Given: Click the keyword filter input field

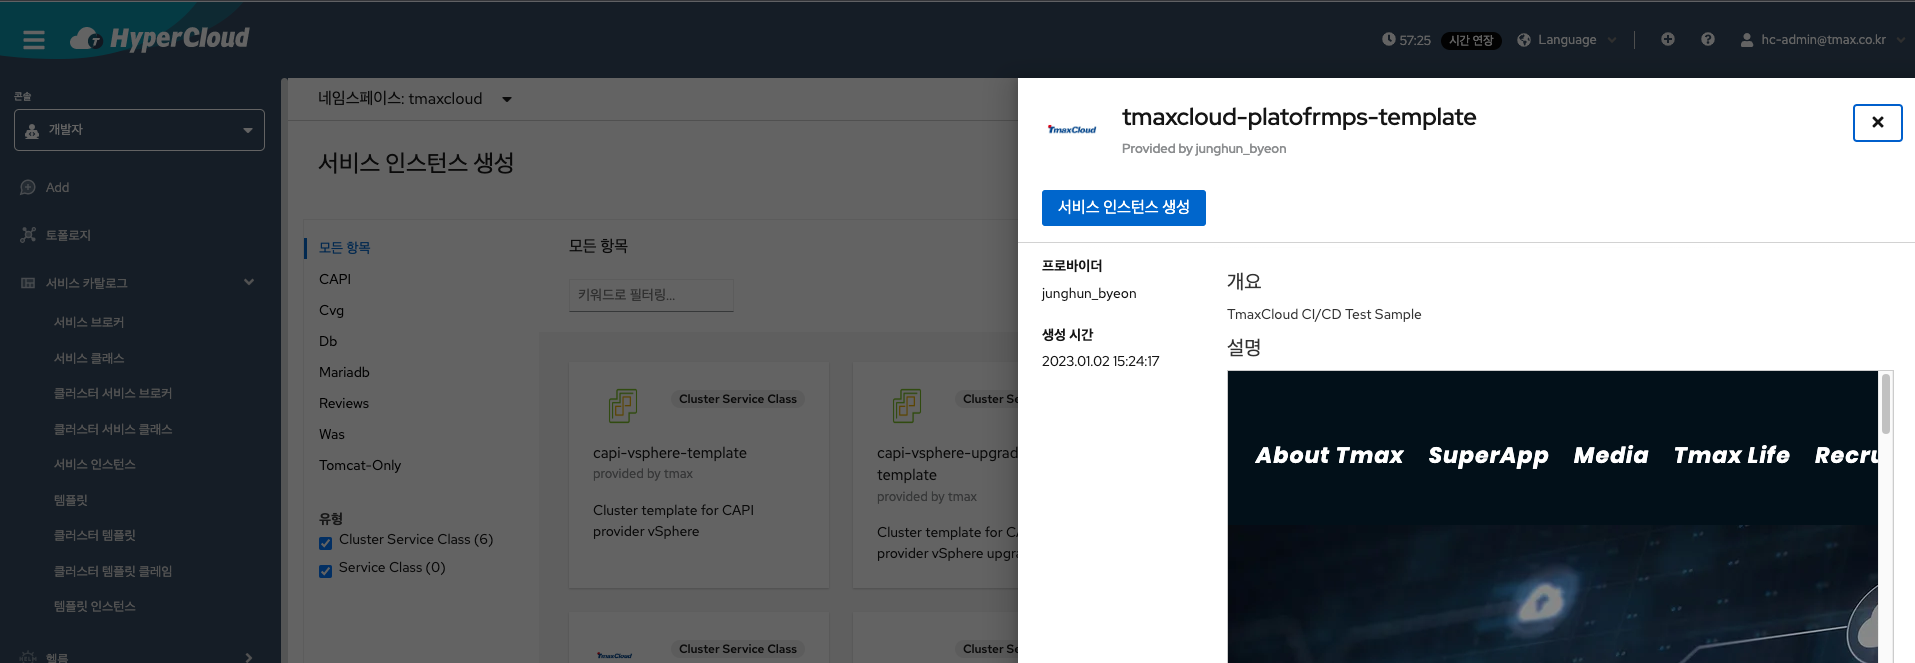Looking at the screenshot, I should point(651,295).
